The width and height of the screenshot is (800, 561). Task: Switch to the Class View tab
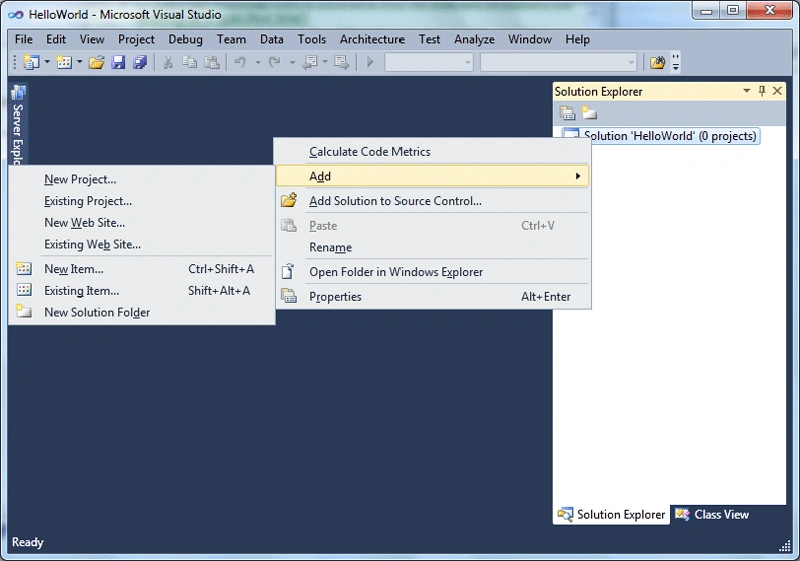(712, 514)
